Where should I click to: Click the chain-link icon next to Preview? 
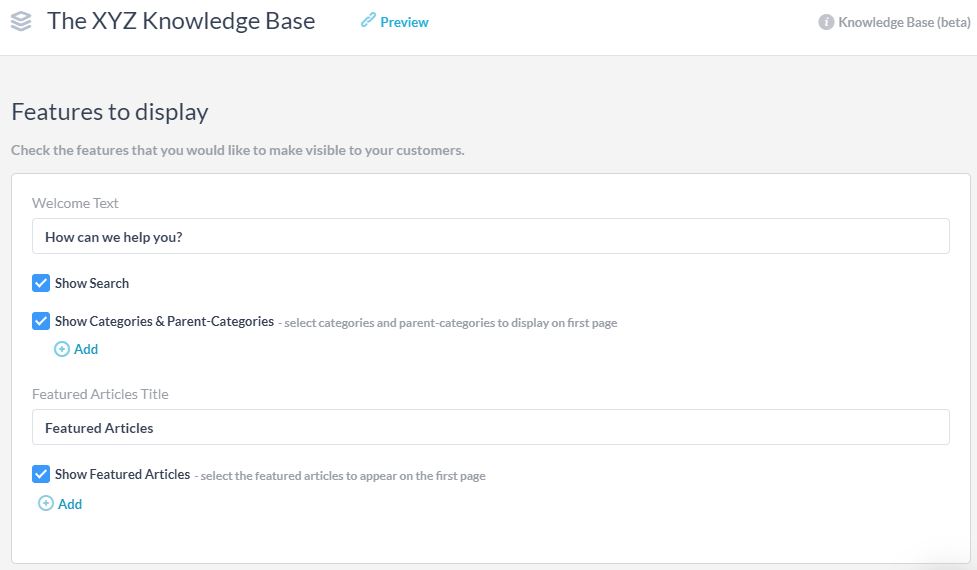[368, 21]
